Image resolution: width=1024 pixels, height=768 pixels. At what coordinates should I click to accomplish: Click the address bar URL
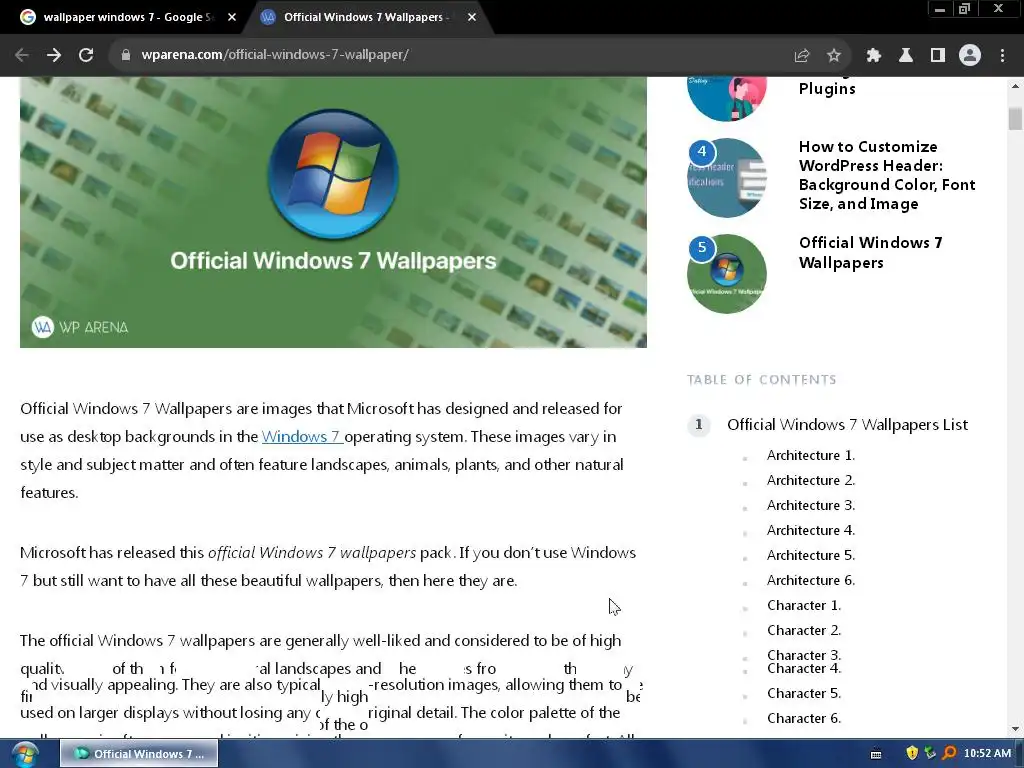tap(275, 55)
